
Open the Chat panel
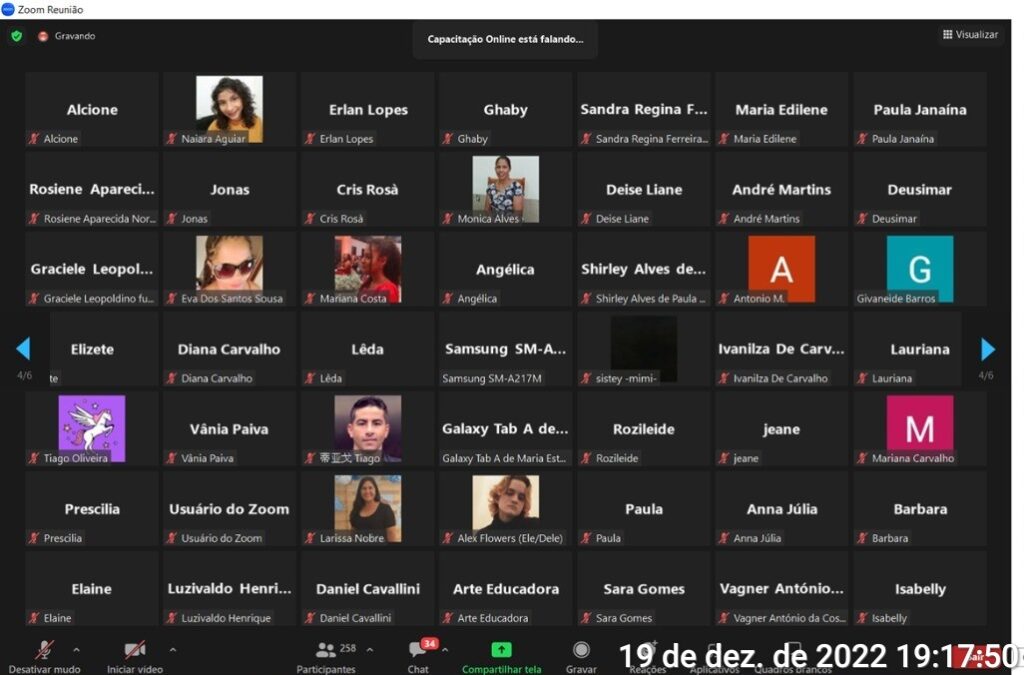(x=418, y=650)
